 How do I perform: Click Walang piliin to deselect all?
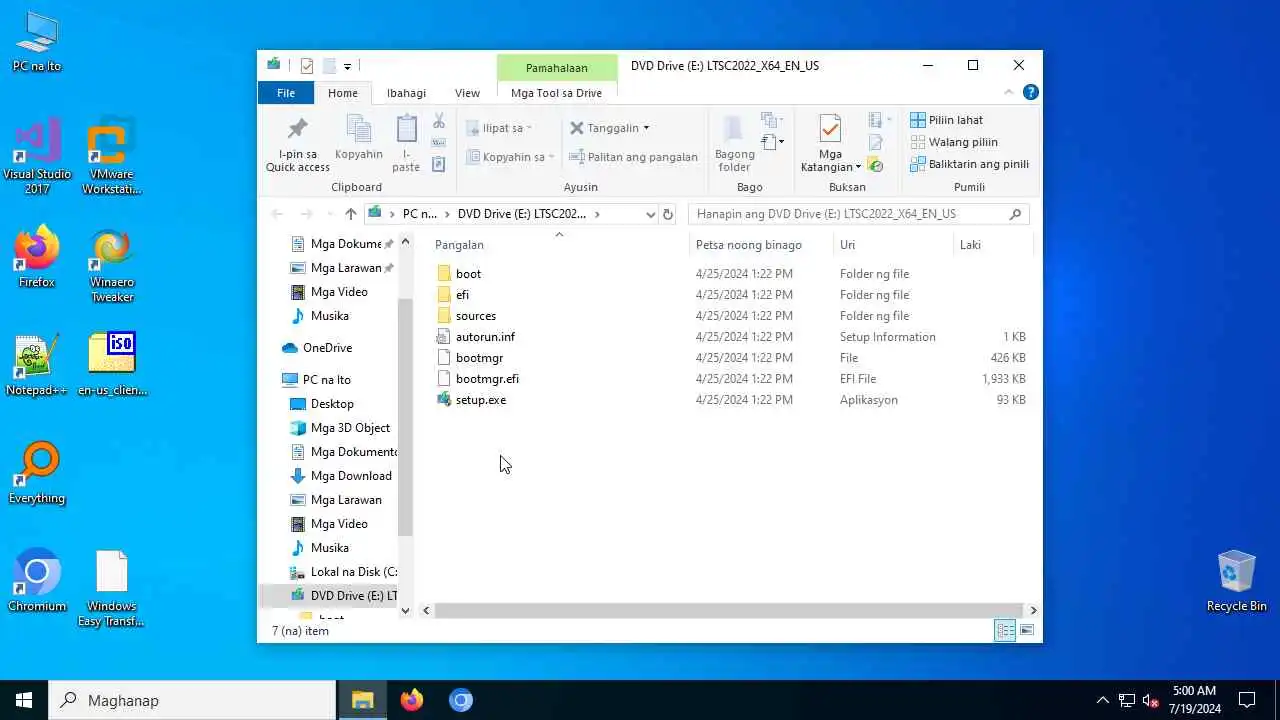[953, 142]
